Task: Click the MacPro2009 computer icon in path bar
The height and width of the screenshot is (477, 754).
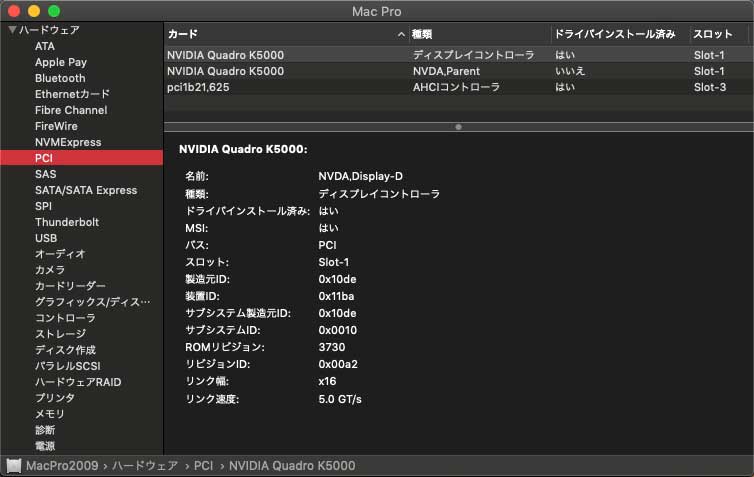Action: pyautogui.click(x=14, y=465)
